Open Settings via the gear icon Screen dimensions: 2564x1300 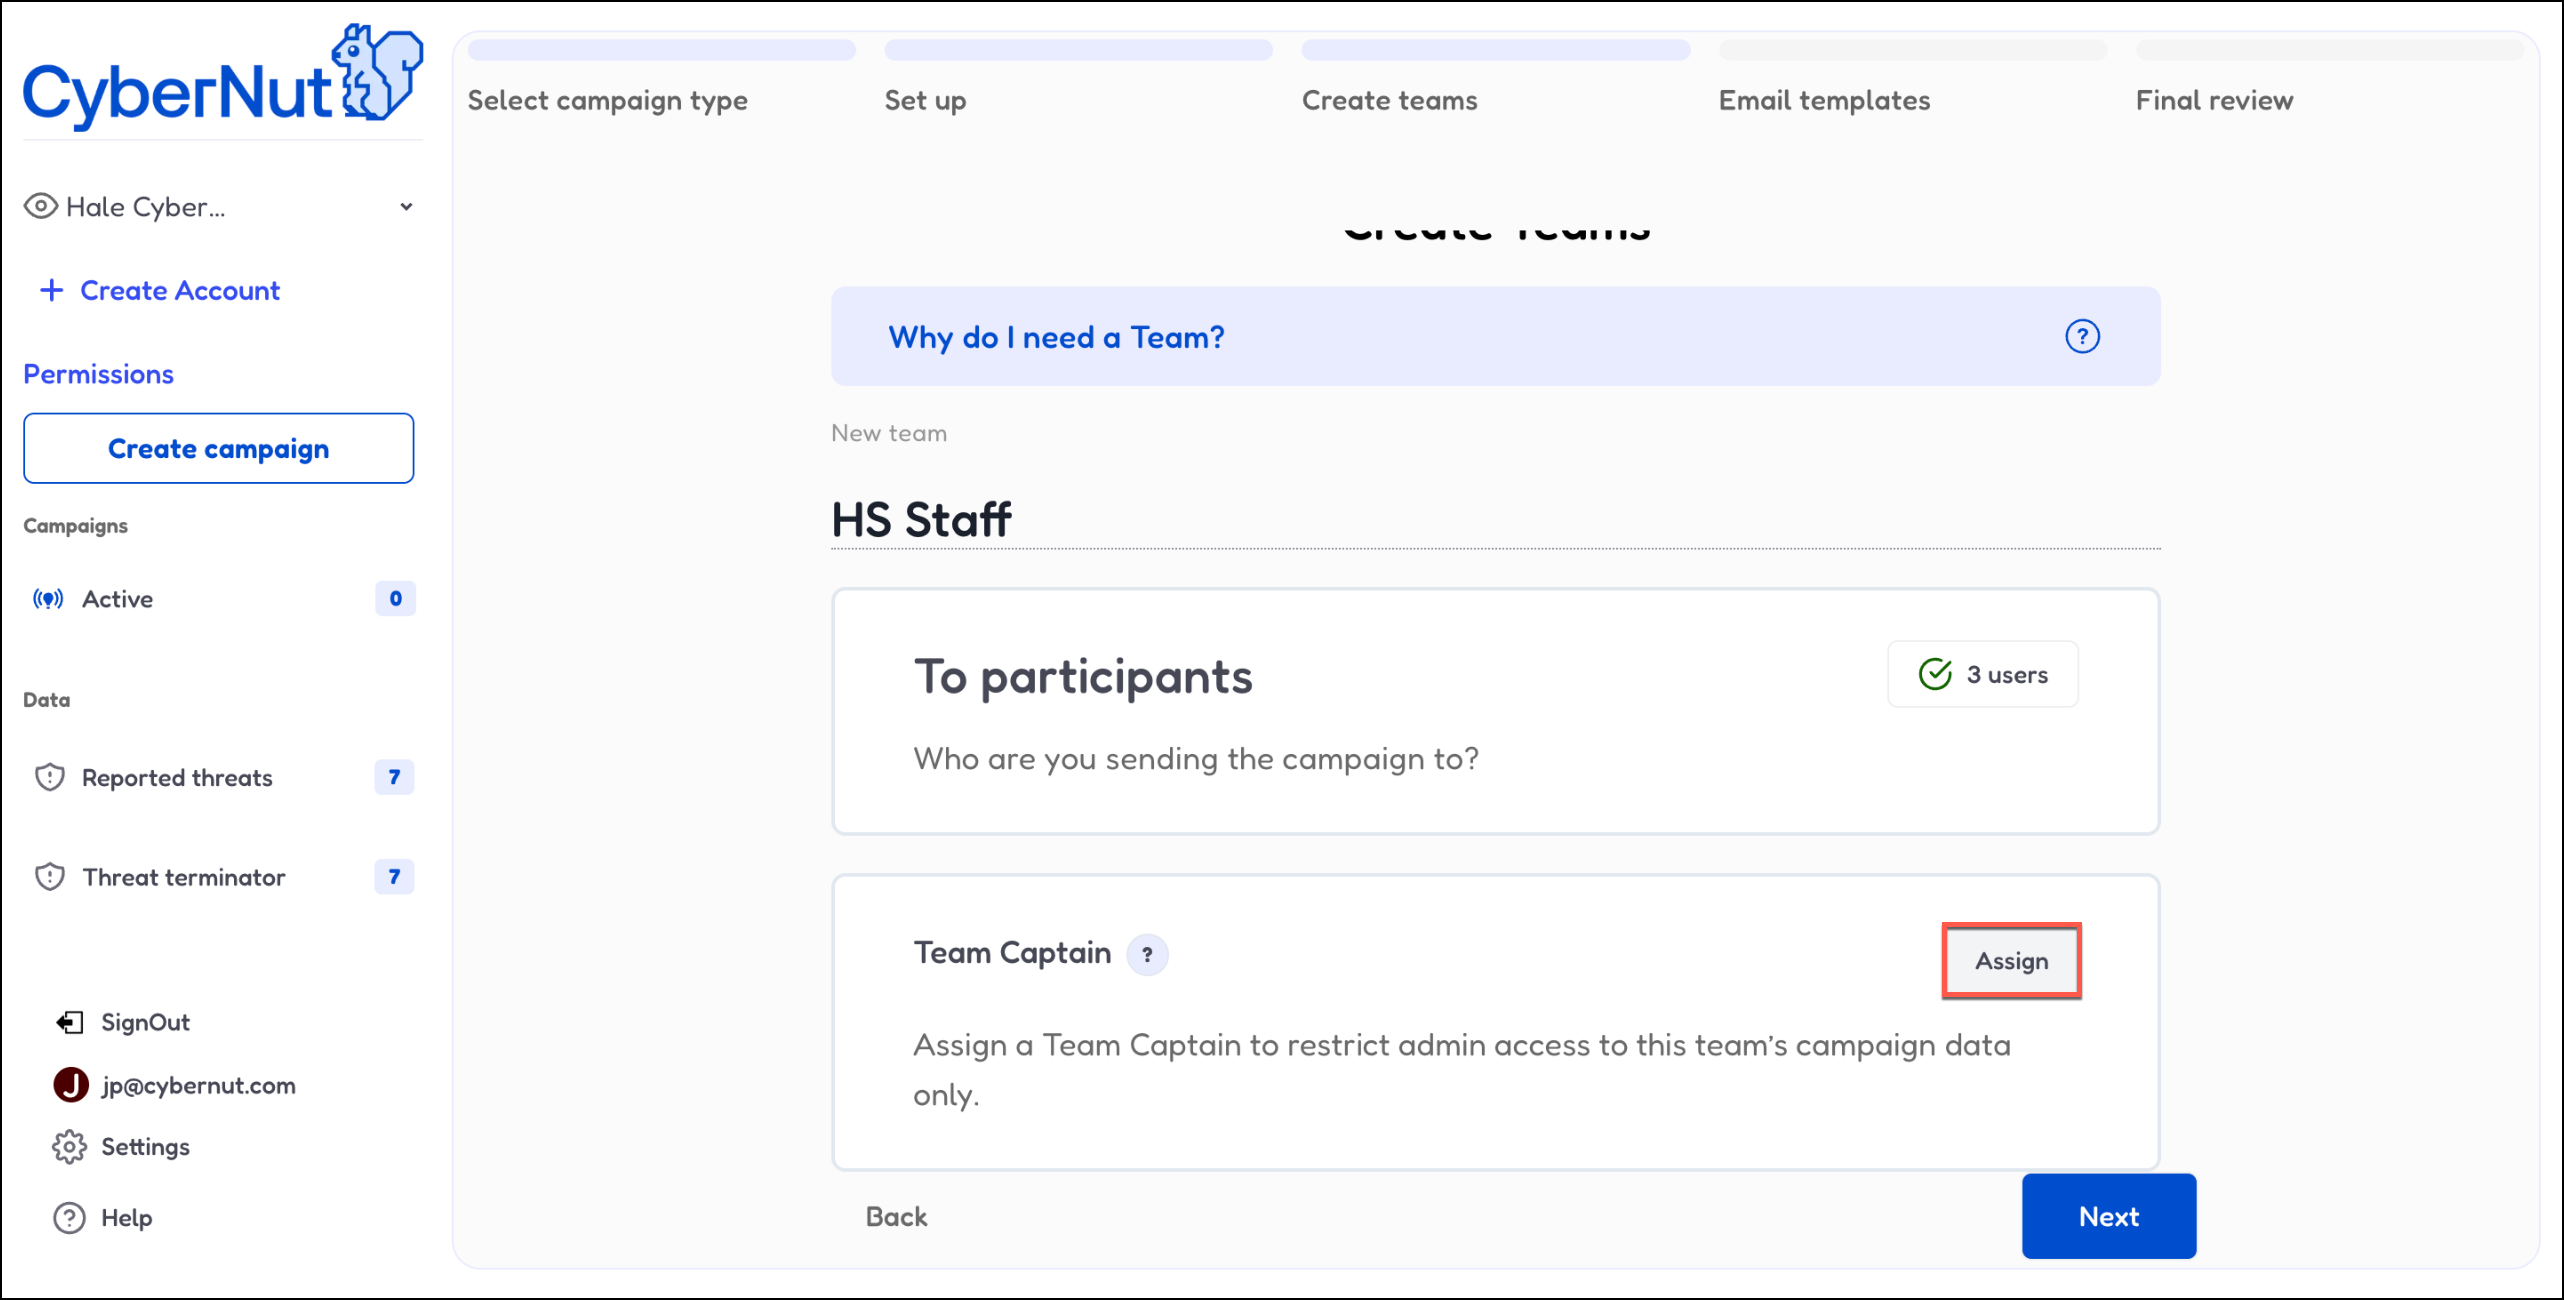tap(69, 1147)
